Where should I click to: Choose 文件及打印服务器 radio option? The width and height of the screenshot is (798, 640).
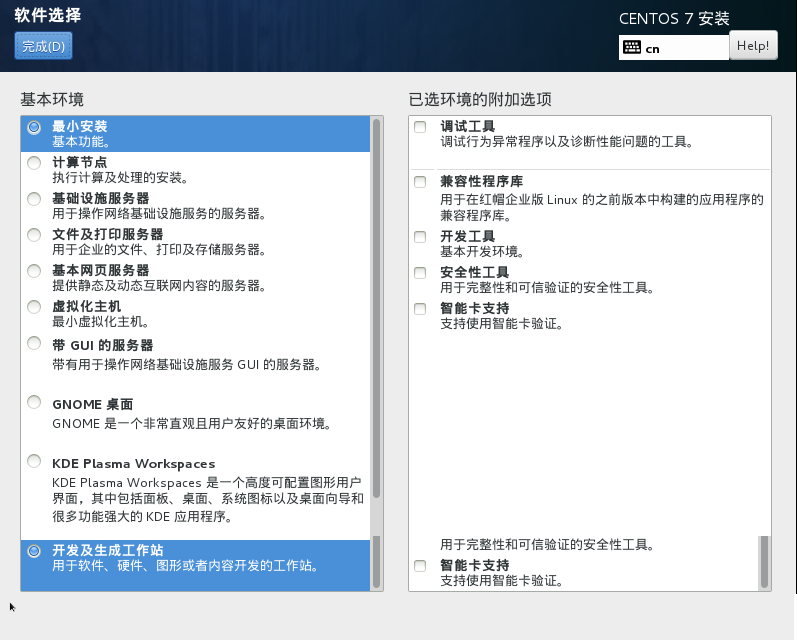pos(34,235)
